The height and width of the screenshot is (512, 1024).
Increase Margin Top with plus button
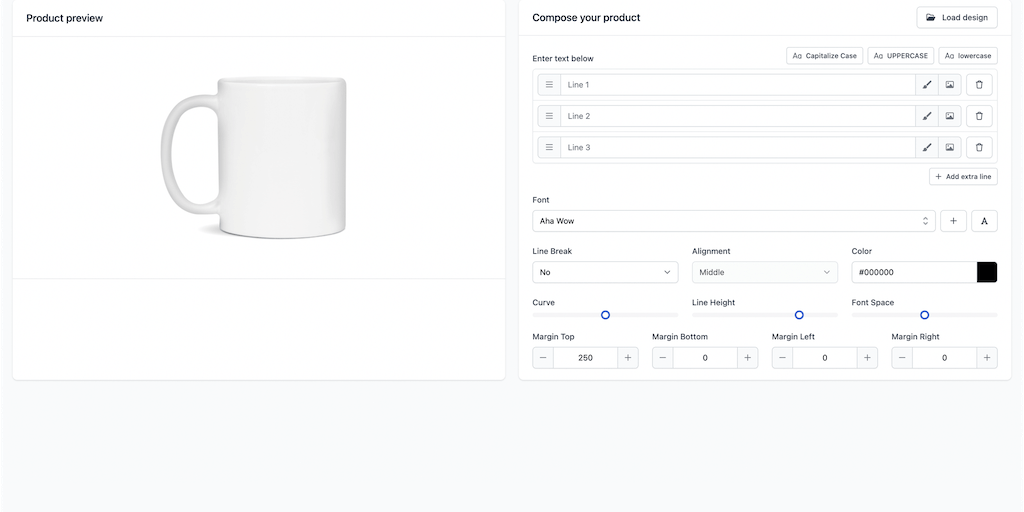628,358
